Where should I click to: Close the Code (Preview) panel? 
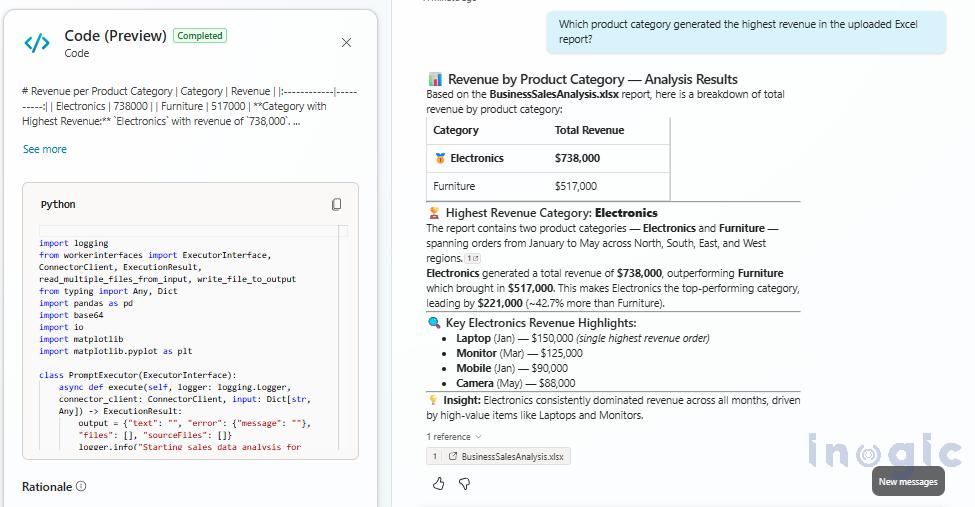(346, 42)
